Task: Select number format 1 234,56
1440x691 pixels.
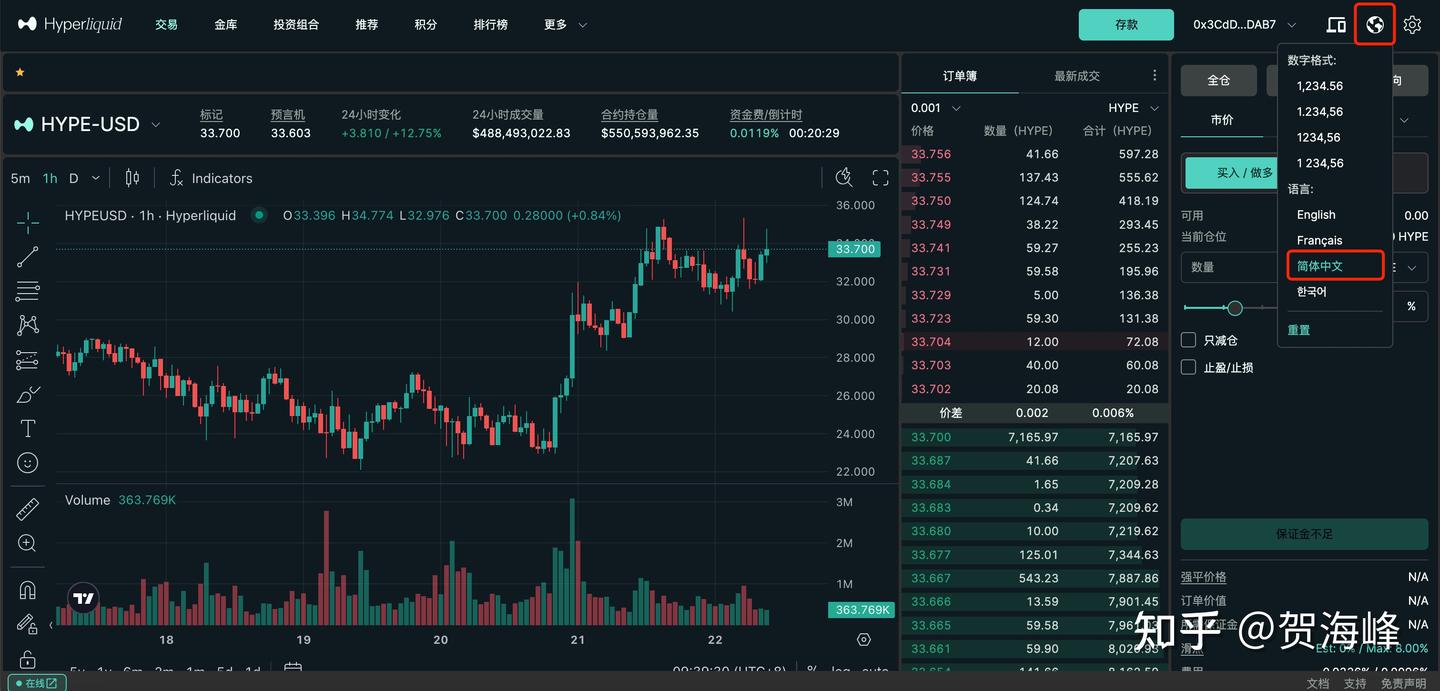Action: click(1320, 163)
